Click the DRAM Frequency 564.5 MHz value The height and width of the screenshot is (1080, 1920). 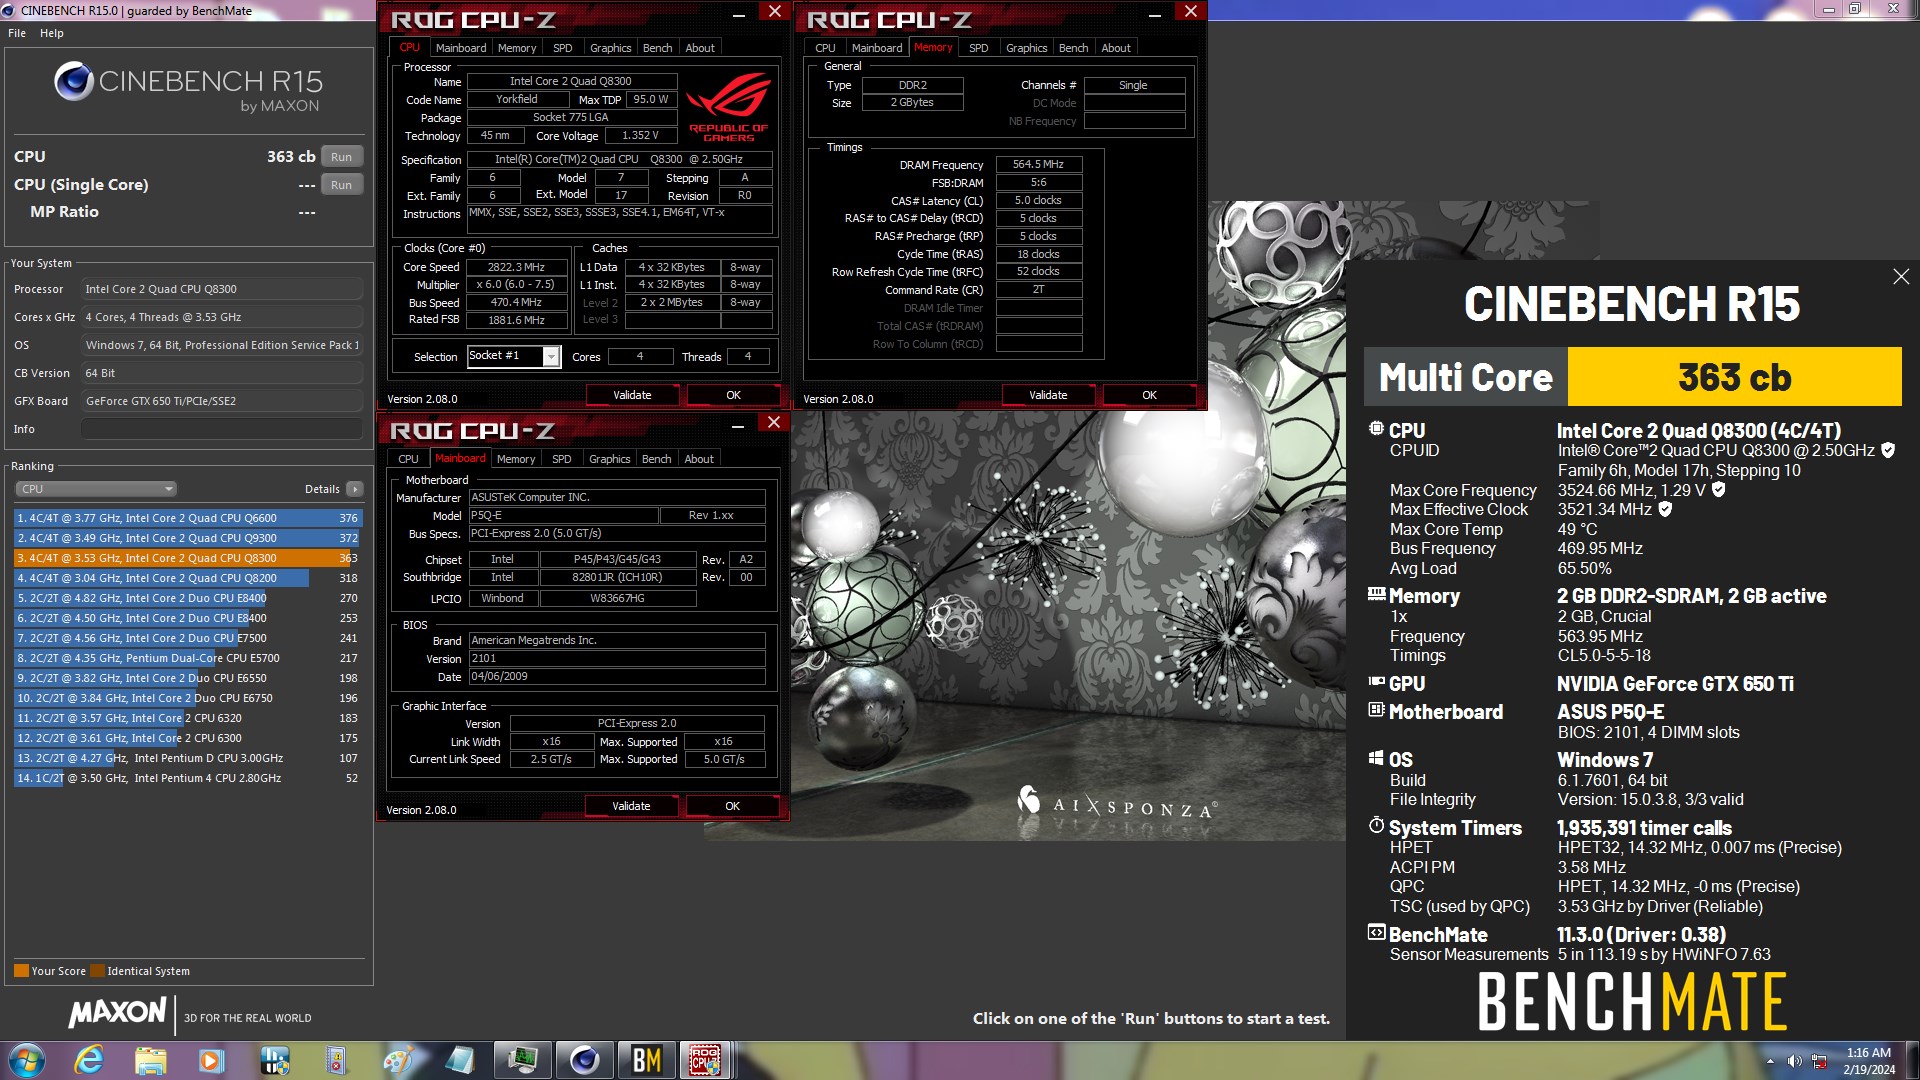tap(1038, 164)
